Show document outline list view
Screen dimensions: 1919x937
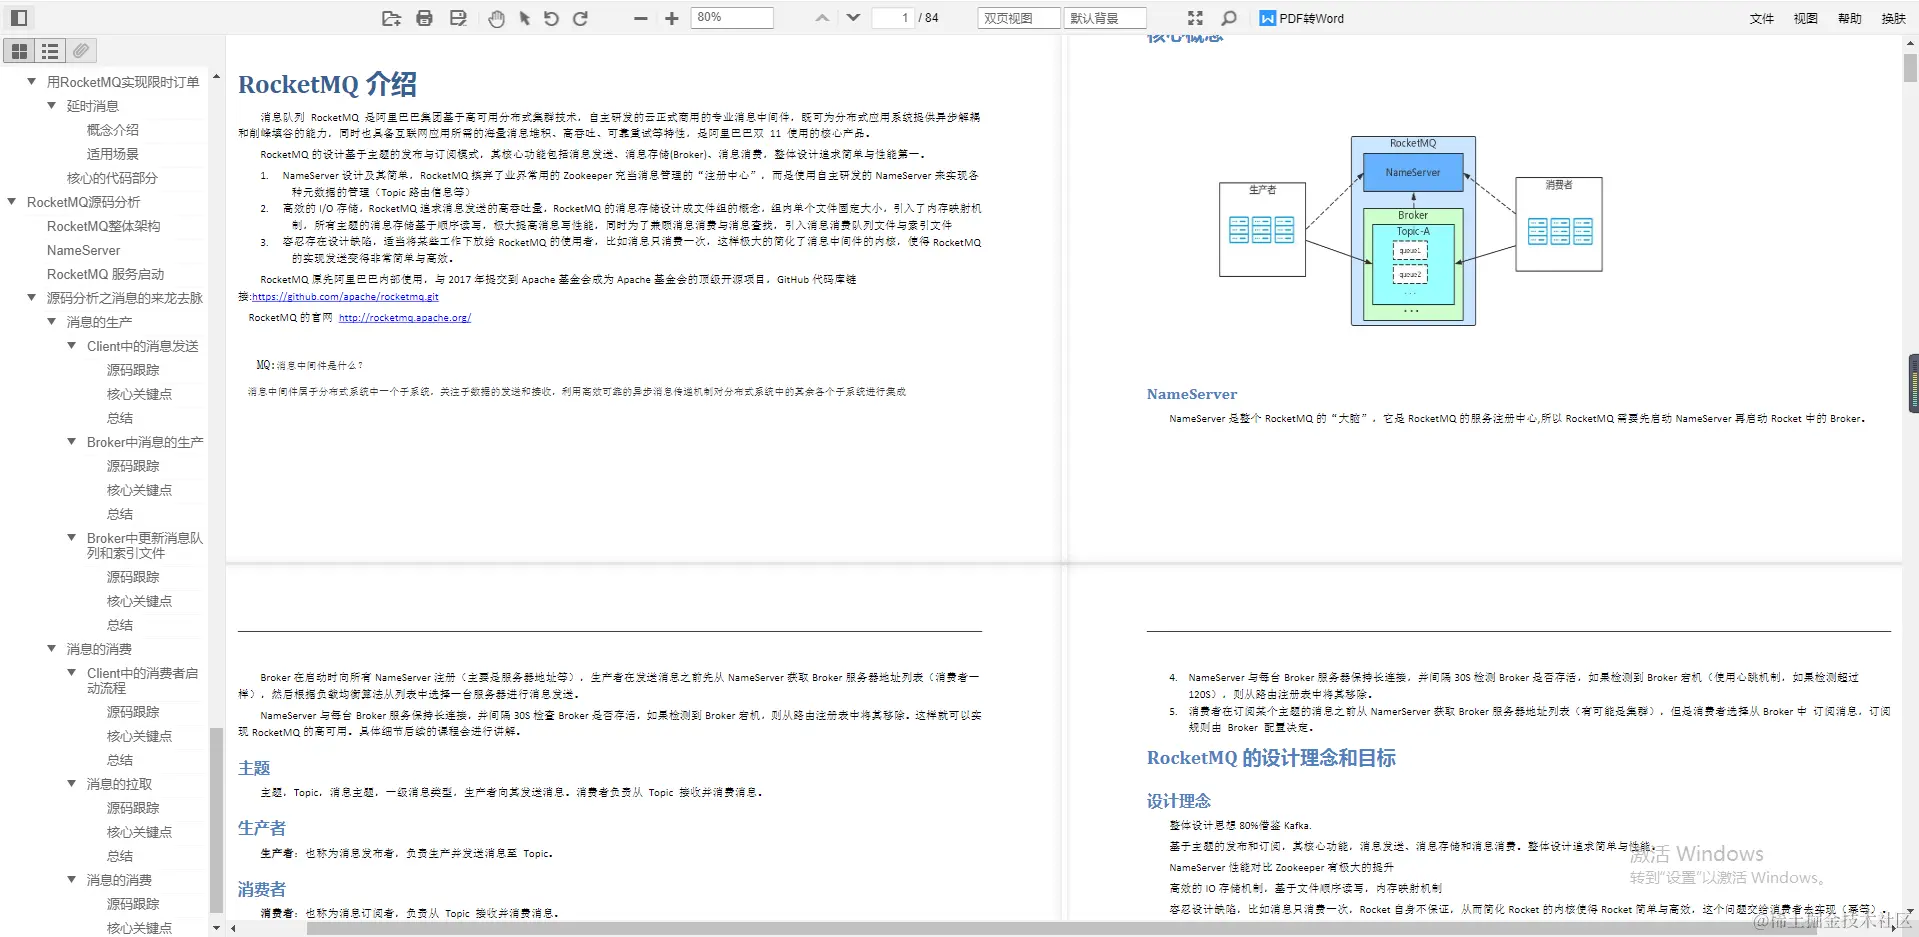[50, 51]
